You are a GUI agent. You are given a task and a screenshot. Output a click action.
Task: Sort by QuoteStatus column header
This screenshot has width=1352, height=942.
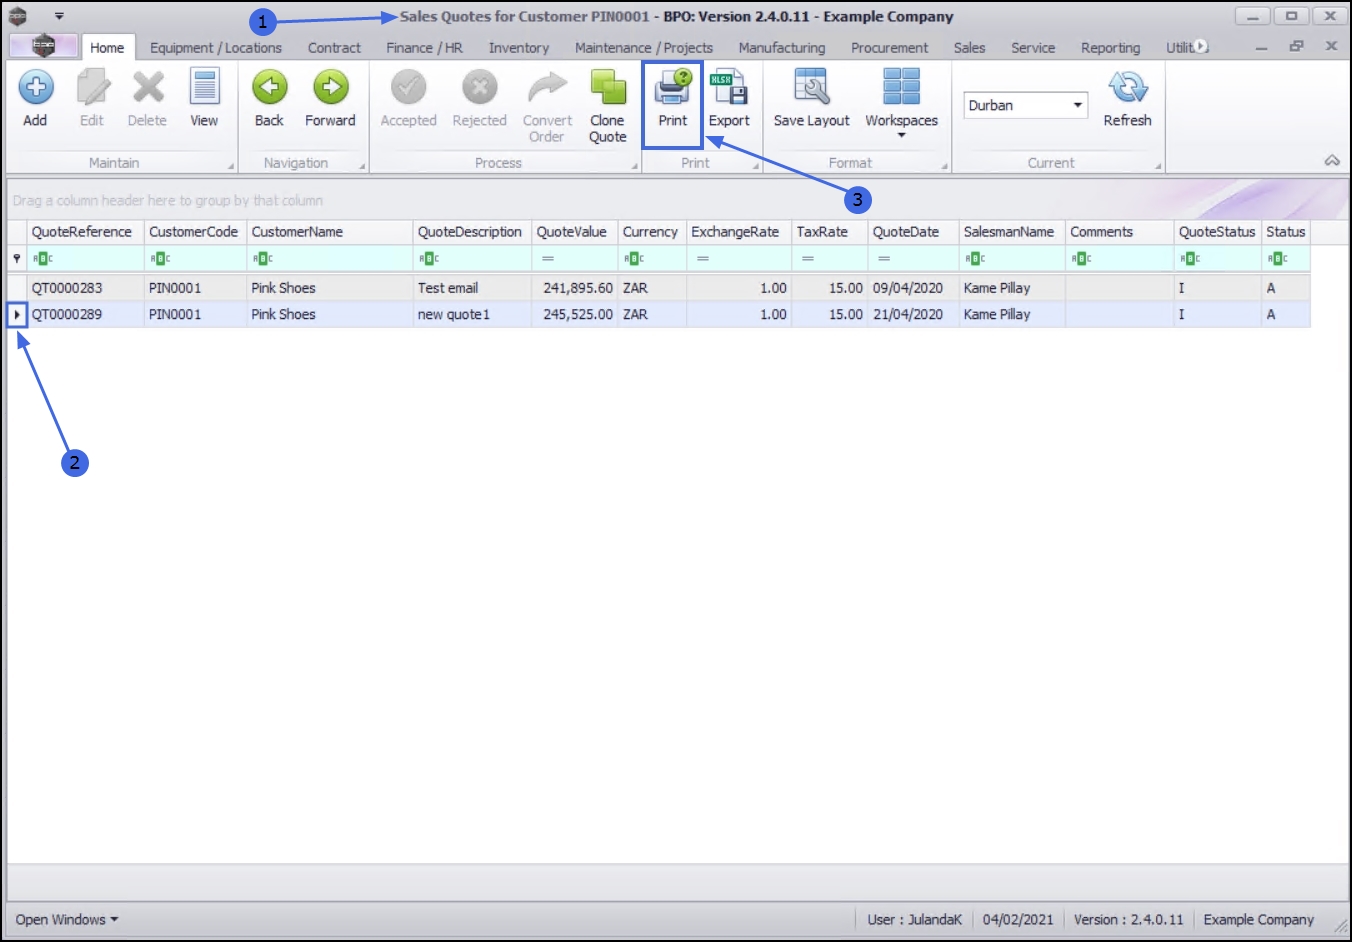click(x=1217, y=232)
